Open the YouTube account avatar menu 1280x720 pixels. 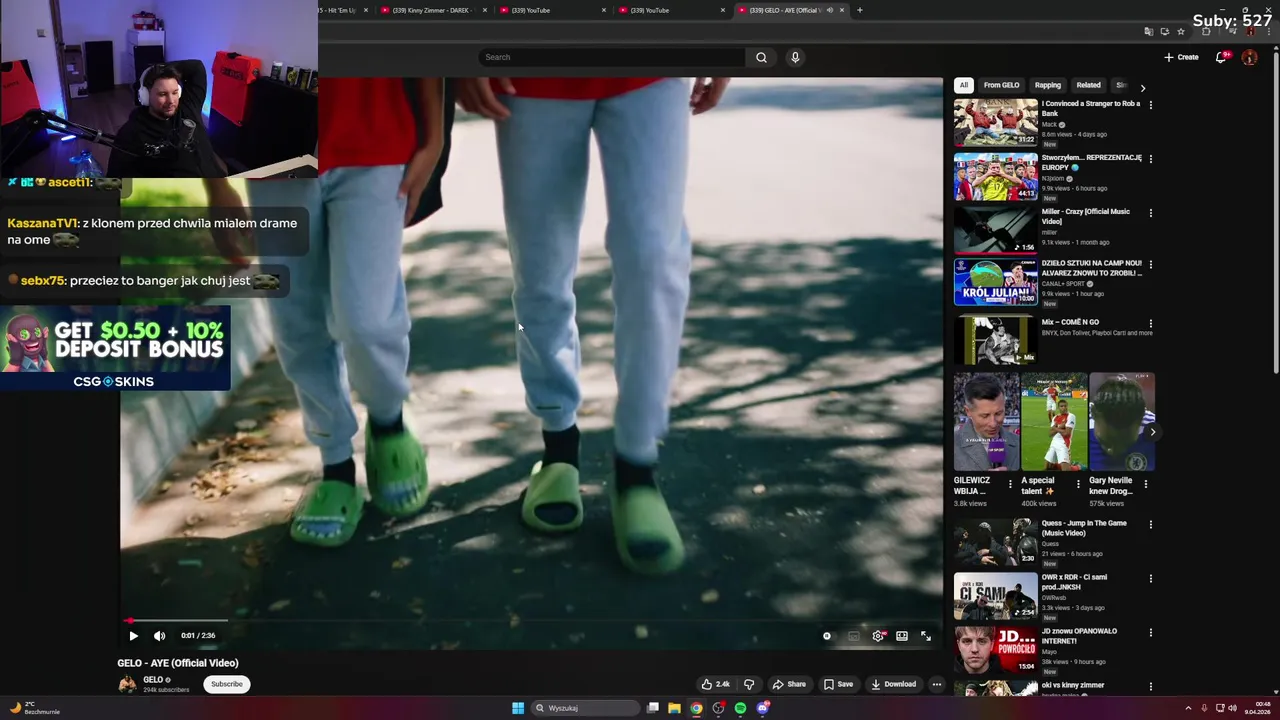[1249, 57]
